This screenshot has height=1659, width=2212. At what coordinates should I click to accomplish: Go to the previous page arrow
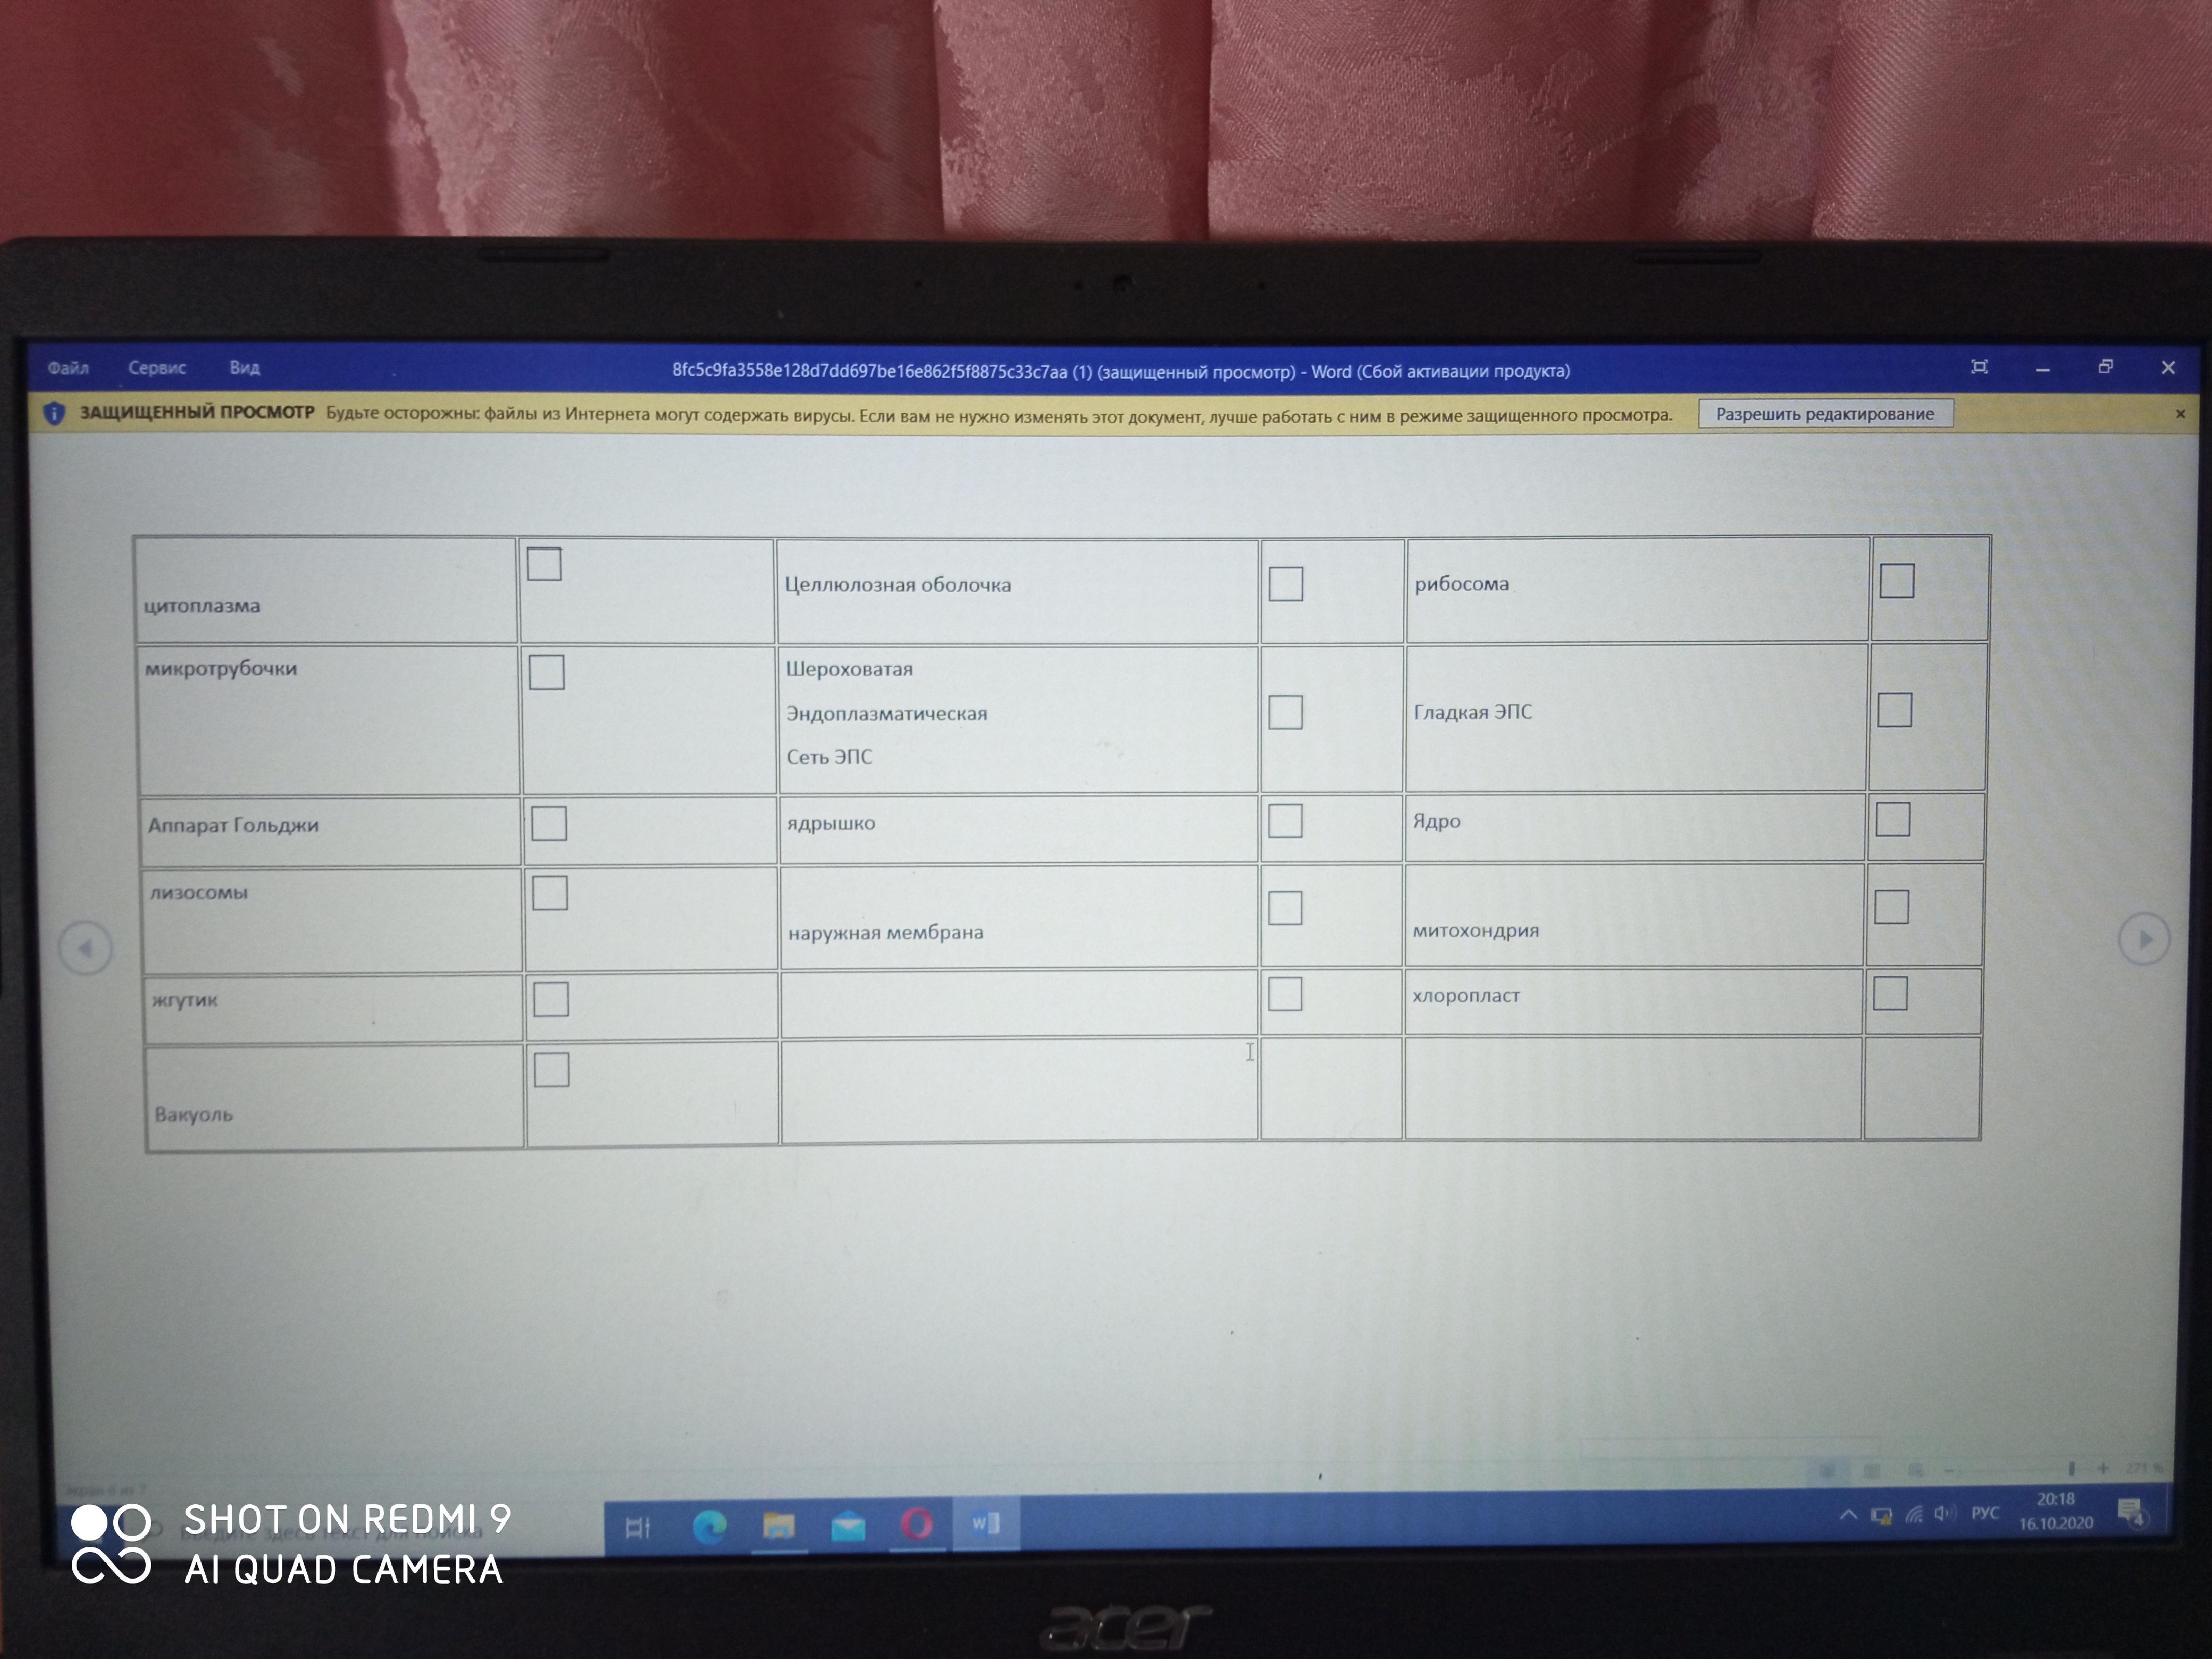tap(85, 948)
